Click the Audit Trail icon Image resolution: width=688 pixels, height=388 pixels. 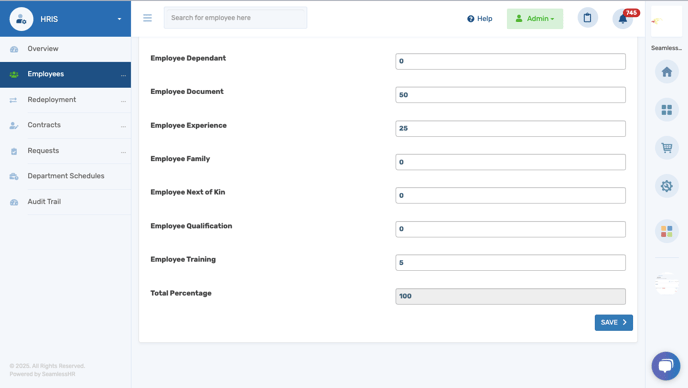(x=14, y=202)
